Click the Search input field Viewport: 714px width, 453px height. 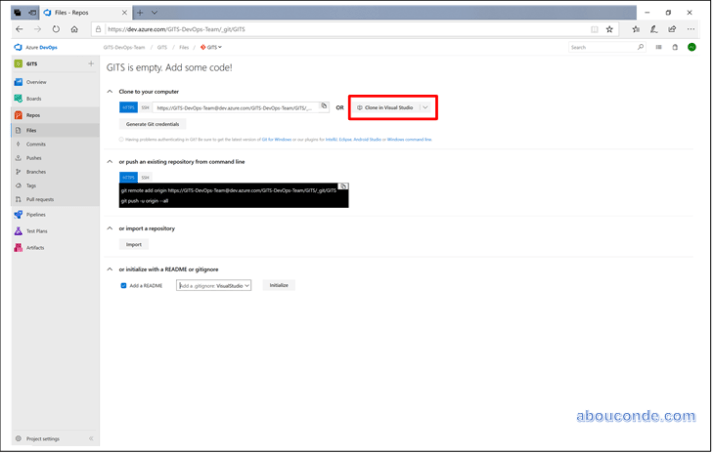coord(601,47)
